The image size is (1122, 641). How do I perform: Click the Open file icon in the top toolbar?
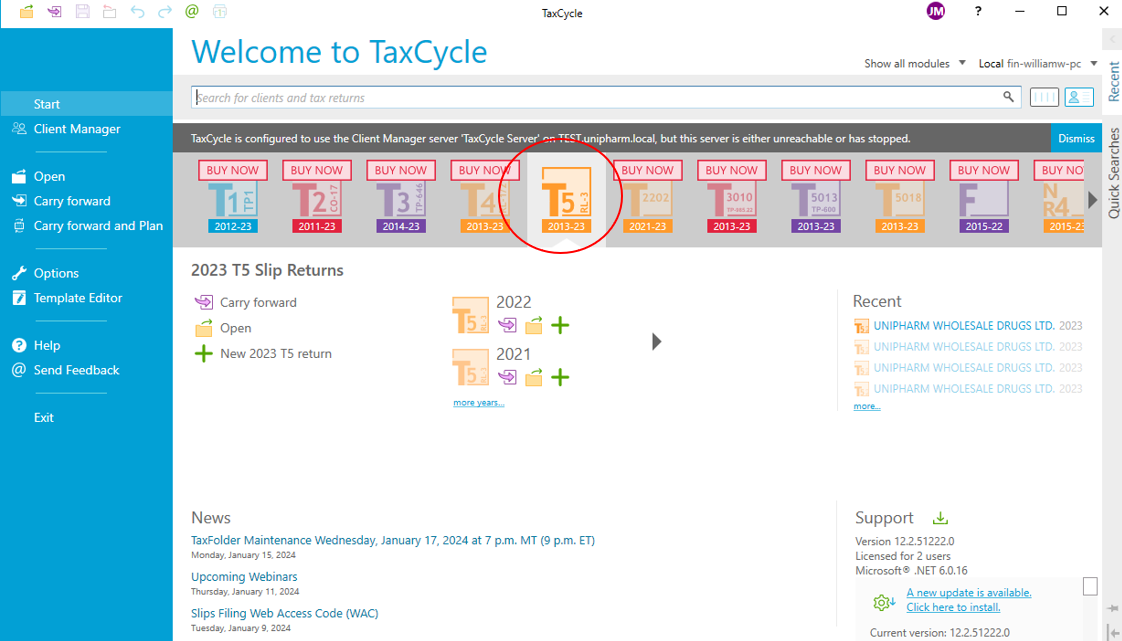(26, 11)
